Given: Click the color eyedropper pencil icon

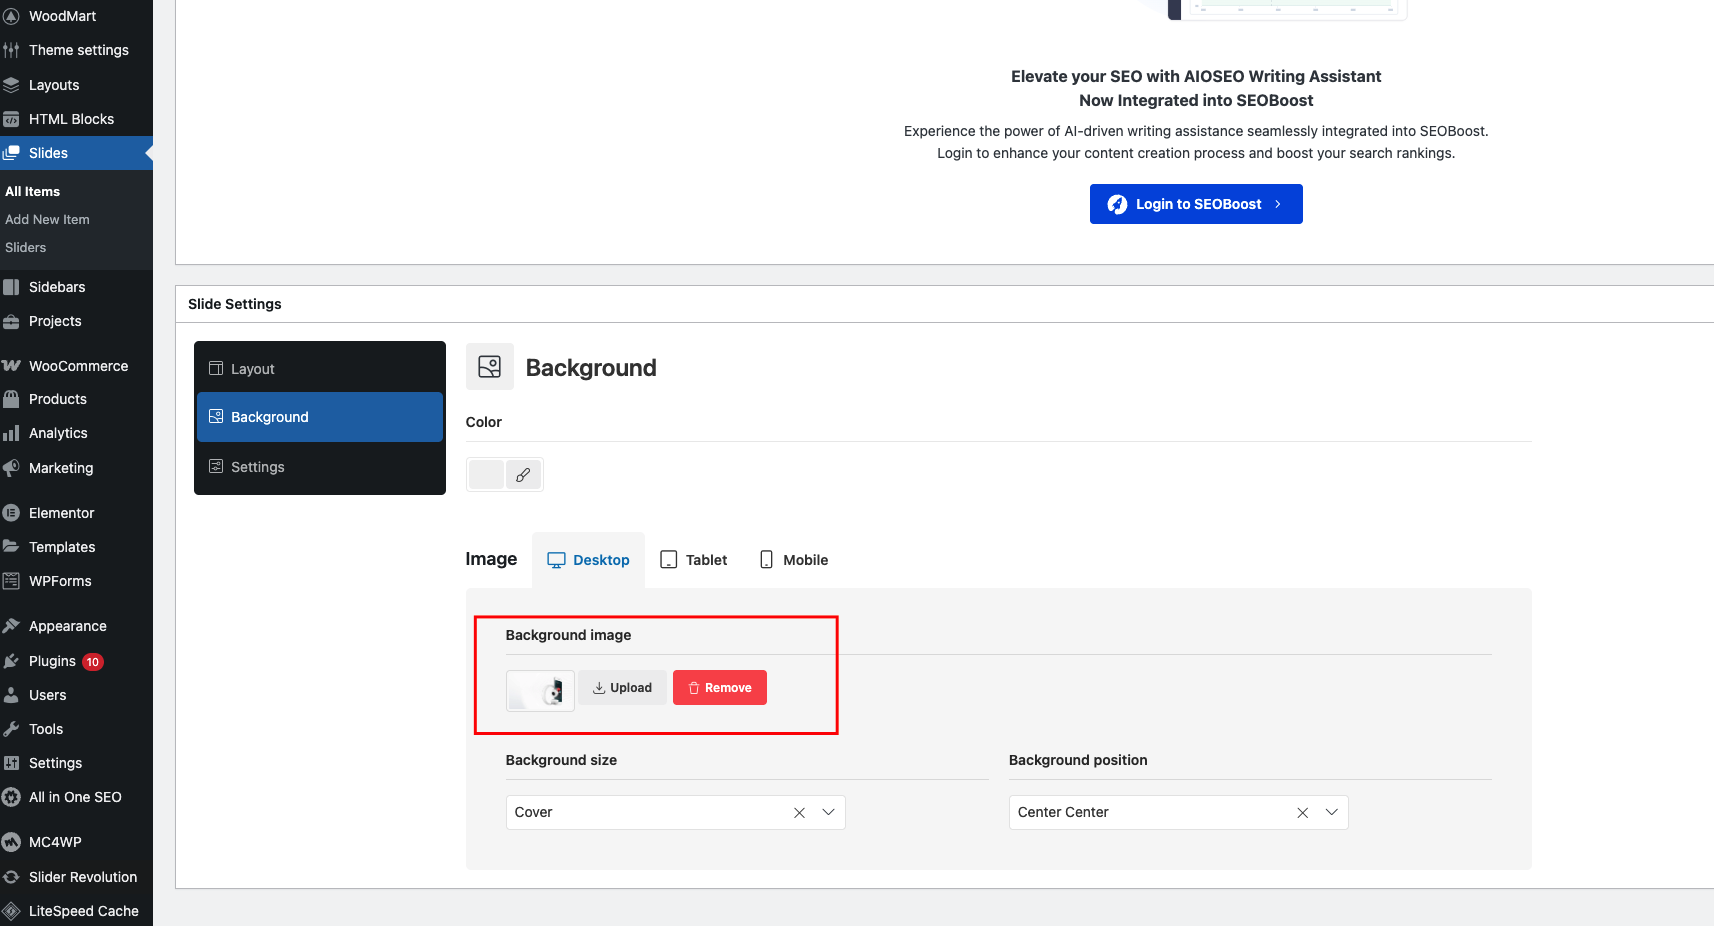Looking at the screenshot, I should [523, 474].
